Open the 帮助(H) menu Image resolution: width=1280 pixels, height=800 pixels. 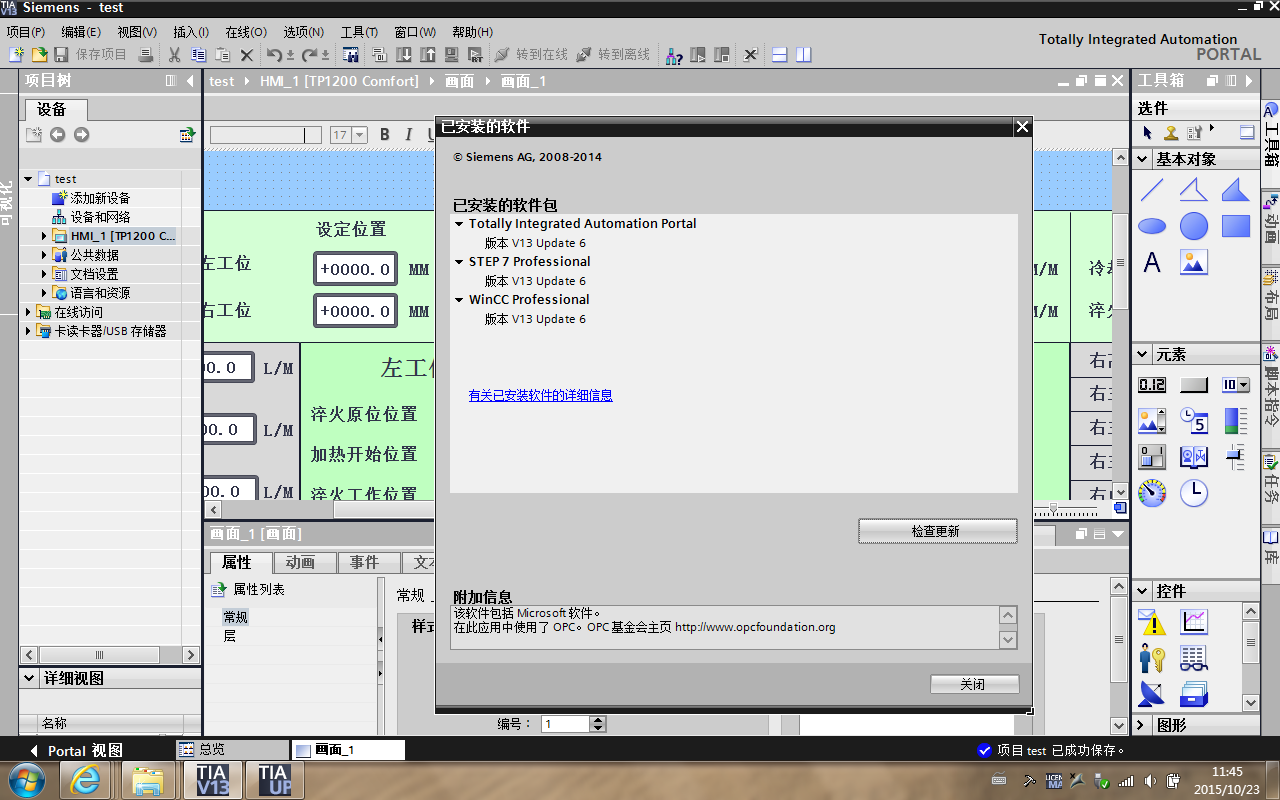click(473, 32)
